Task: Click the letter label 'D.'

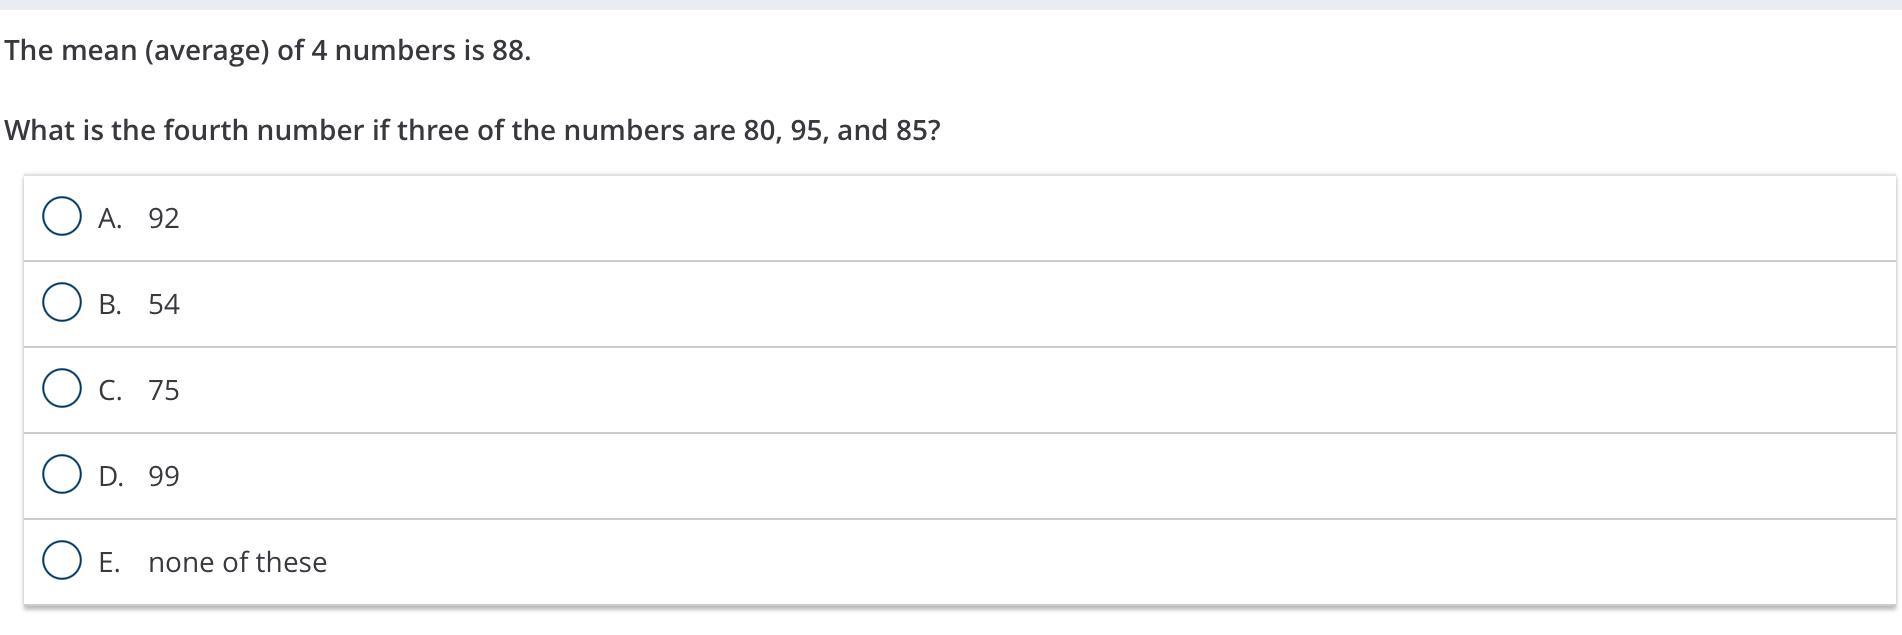Action: point(111,476)
